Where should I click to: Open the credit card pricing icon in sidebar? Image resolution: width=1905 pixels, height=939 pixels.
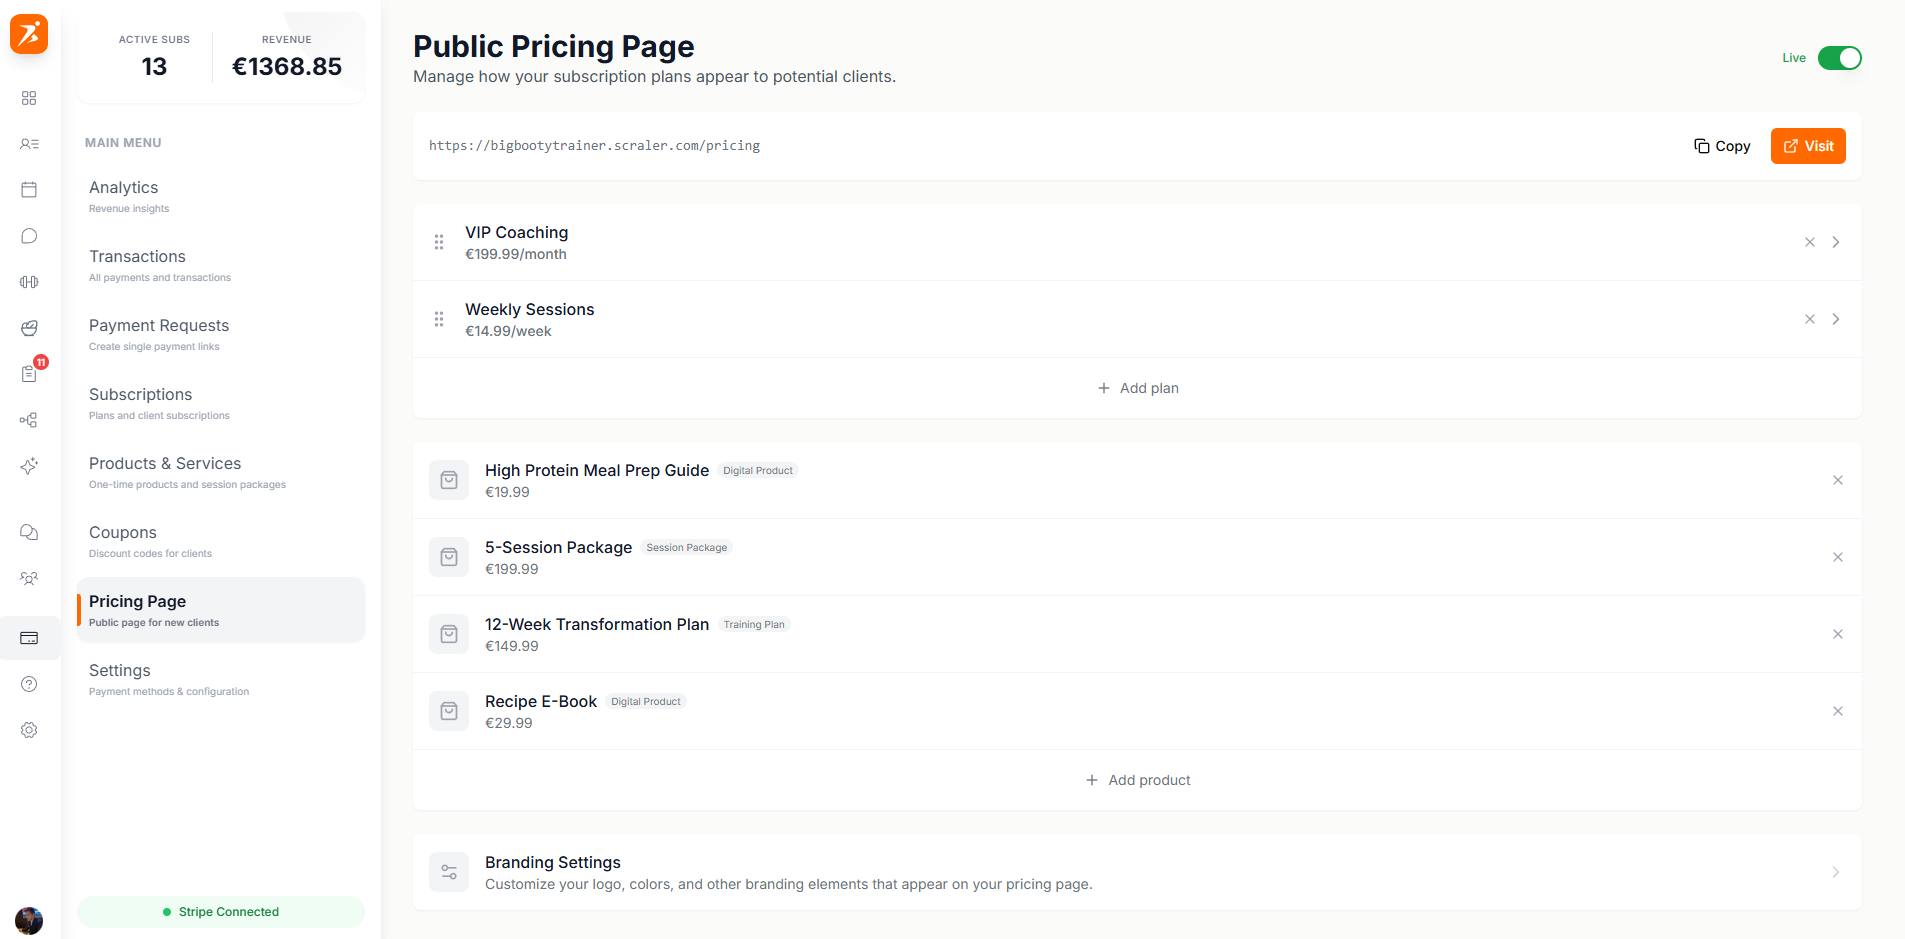(29, 638)
